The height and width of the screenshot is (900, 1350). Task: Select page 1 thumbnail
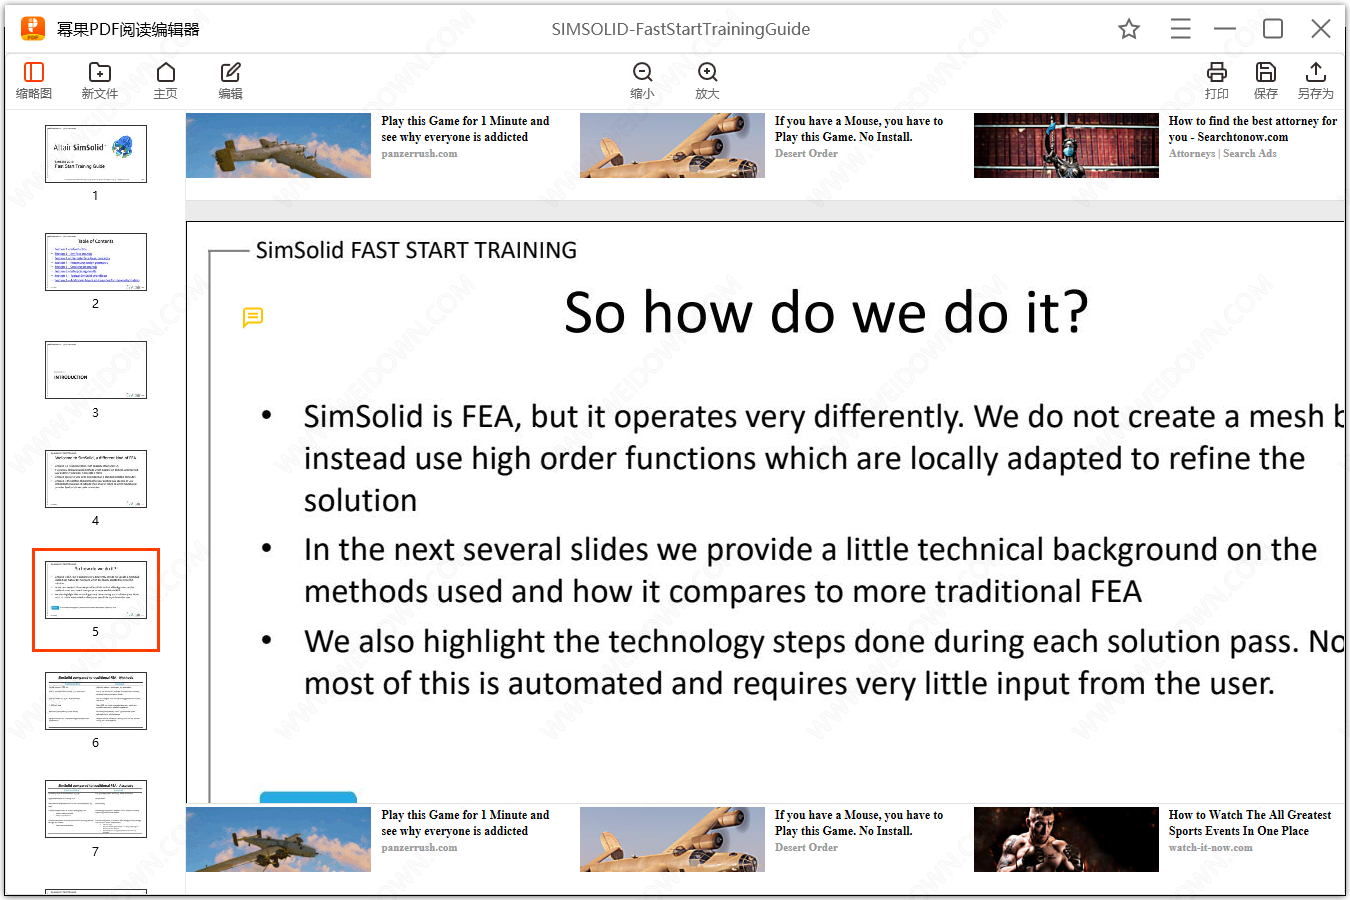pyautogui.click(x=96, y=154)
